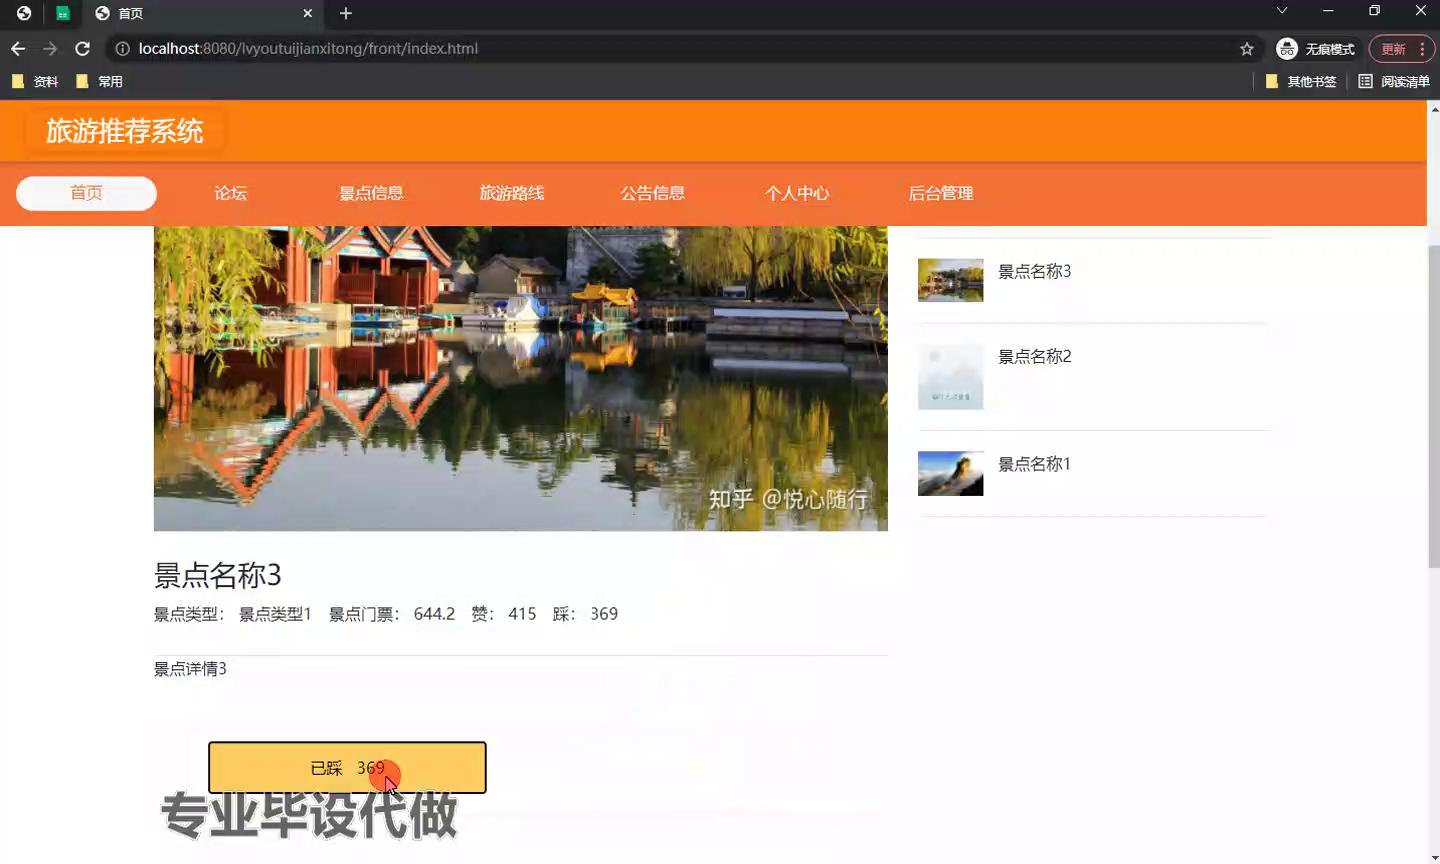Open the 景点名称1 thumbnail image
The width and height of the screenshot is (1440, 864).
950,473
